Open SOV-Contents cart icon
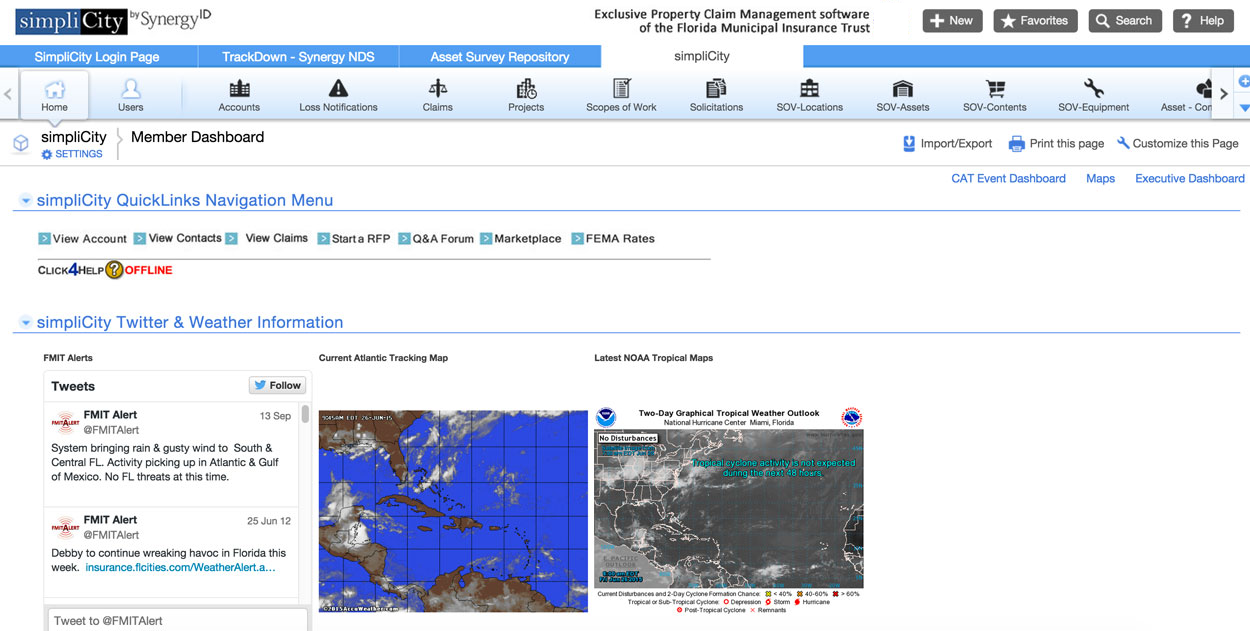 point(995,89)
